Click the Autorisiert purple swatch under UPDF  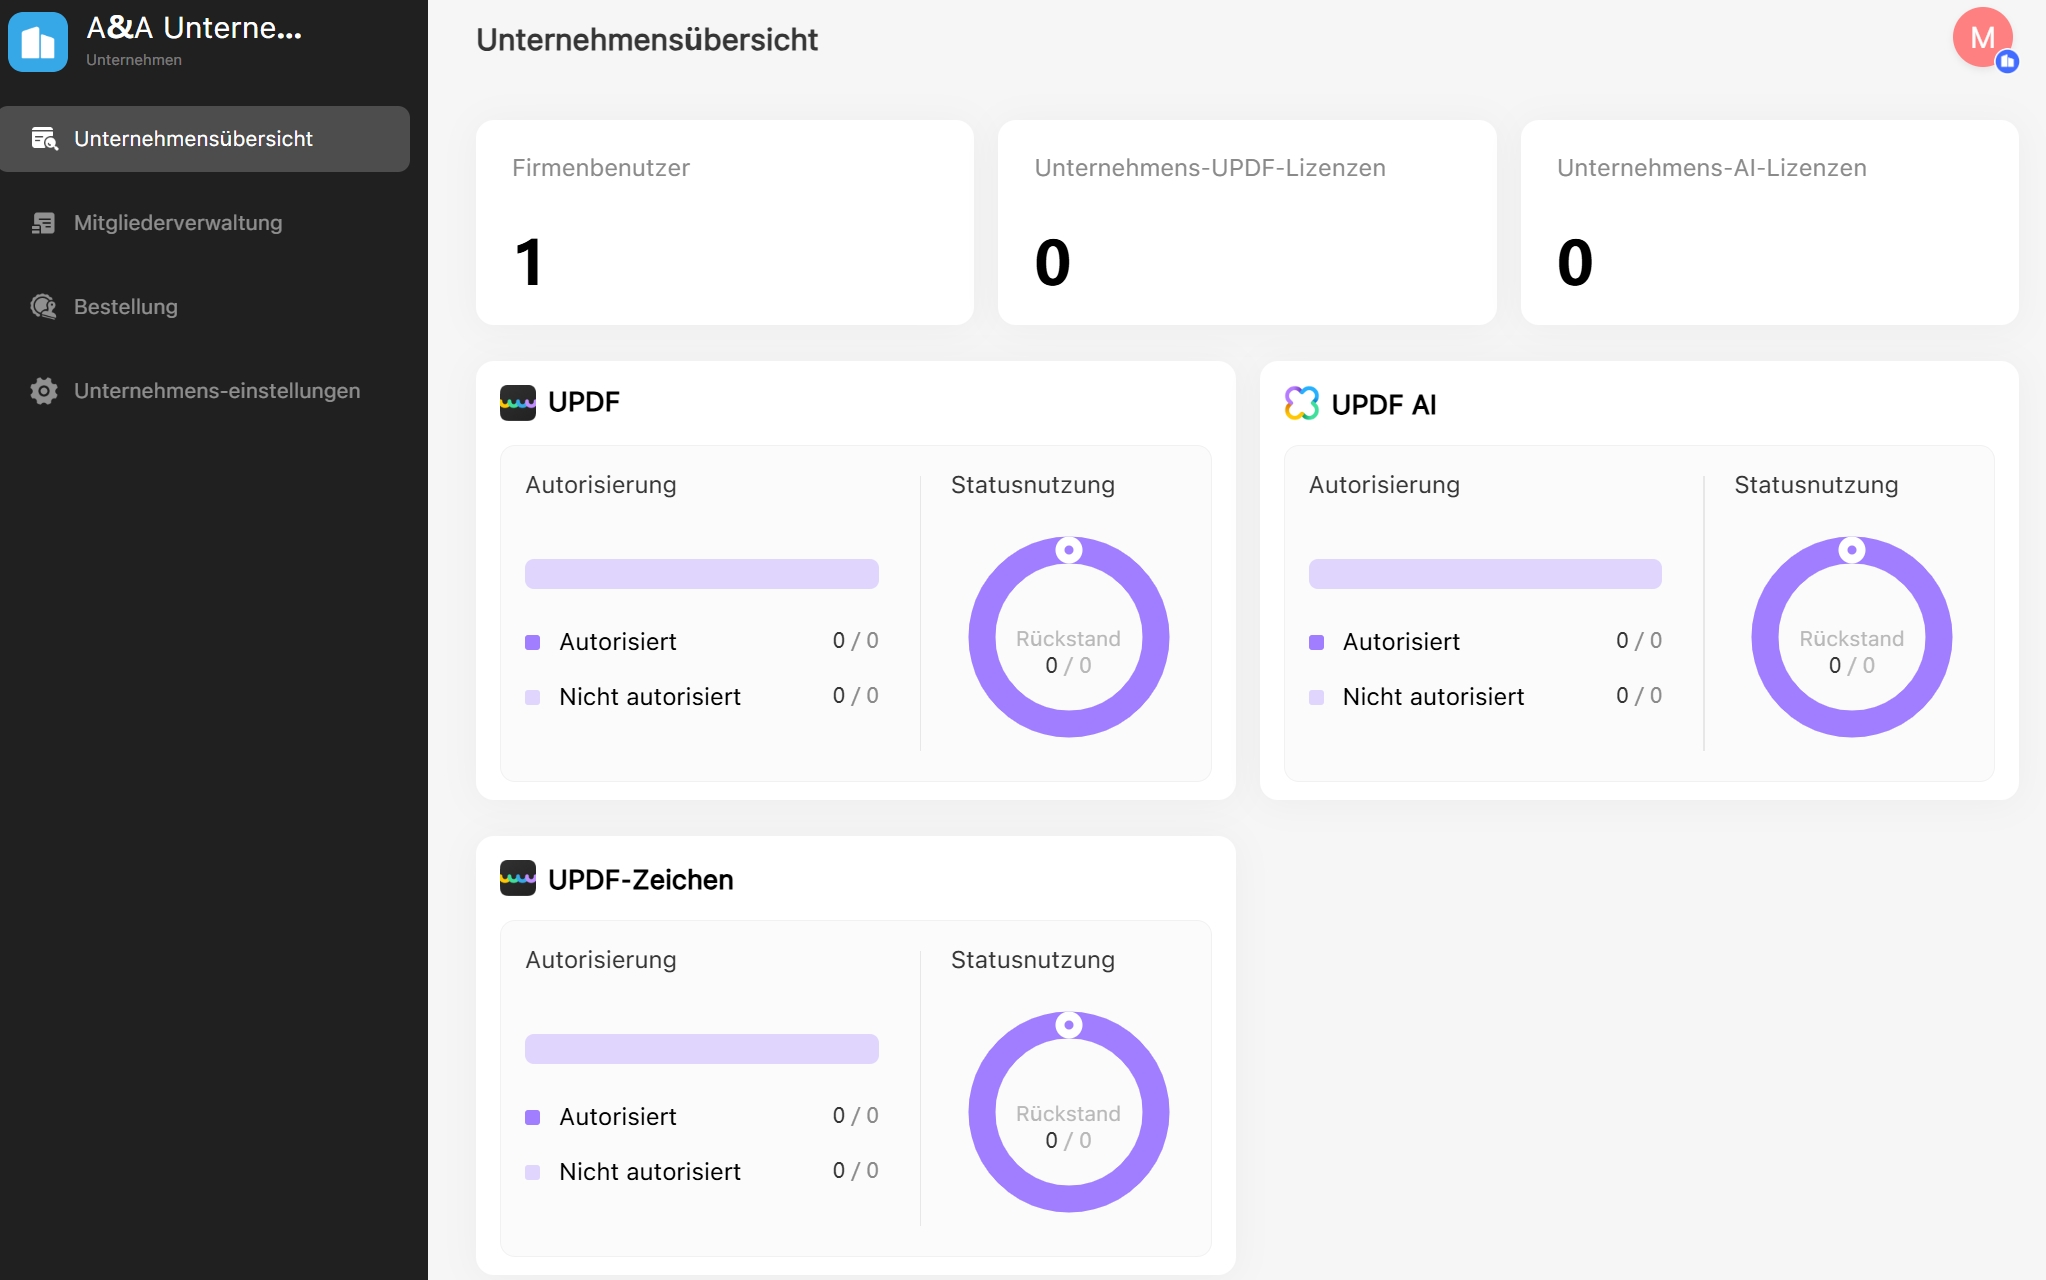pos(533,642)
